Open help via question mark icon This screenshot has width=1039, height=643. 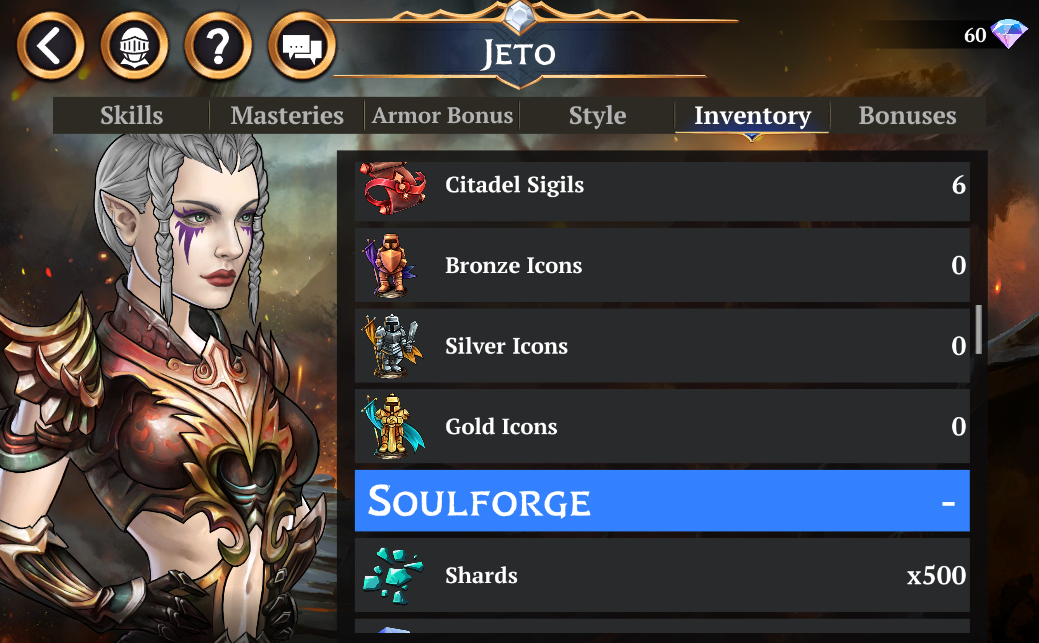[218, 46]
